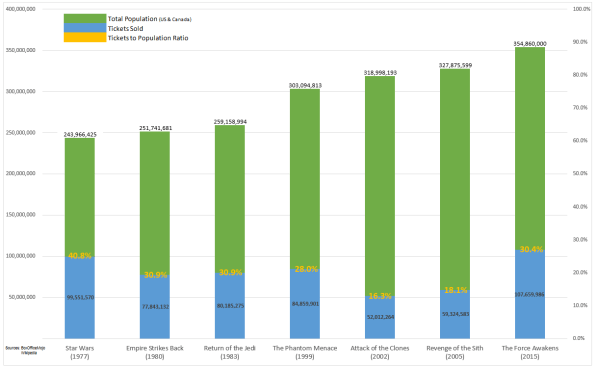Click the 354,860,000 population data label
Image resolution: width=596 pixels, height=368 pixels.
530,44
